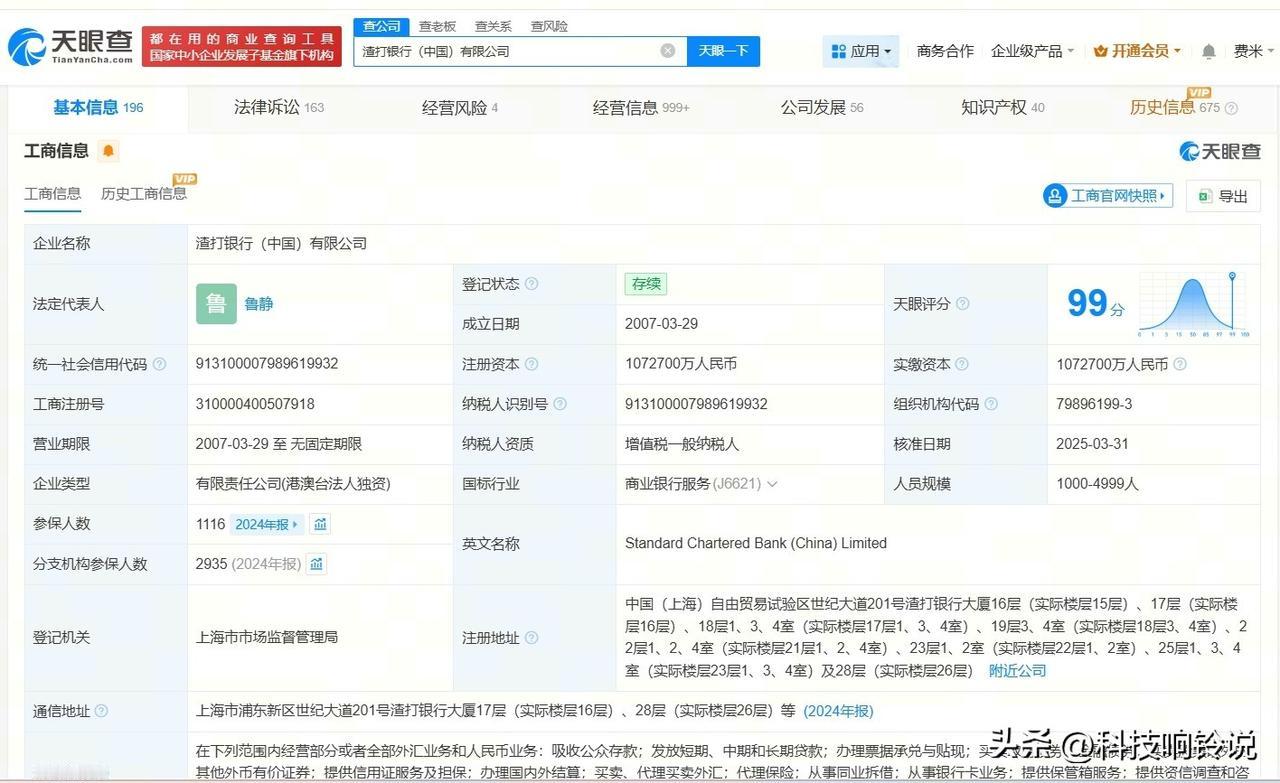Click the 存续 status badge
Screen dimensions: 1280x783
646,284
